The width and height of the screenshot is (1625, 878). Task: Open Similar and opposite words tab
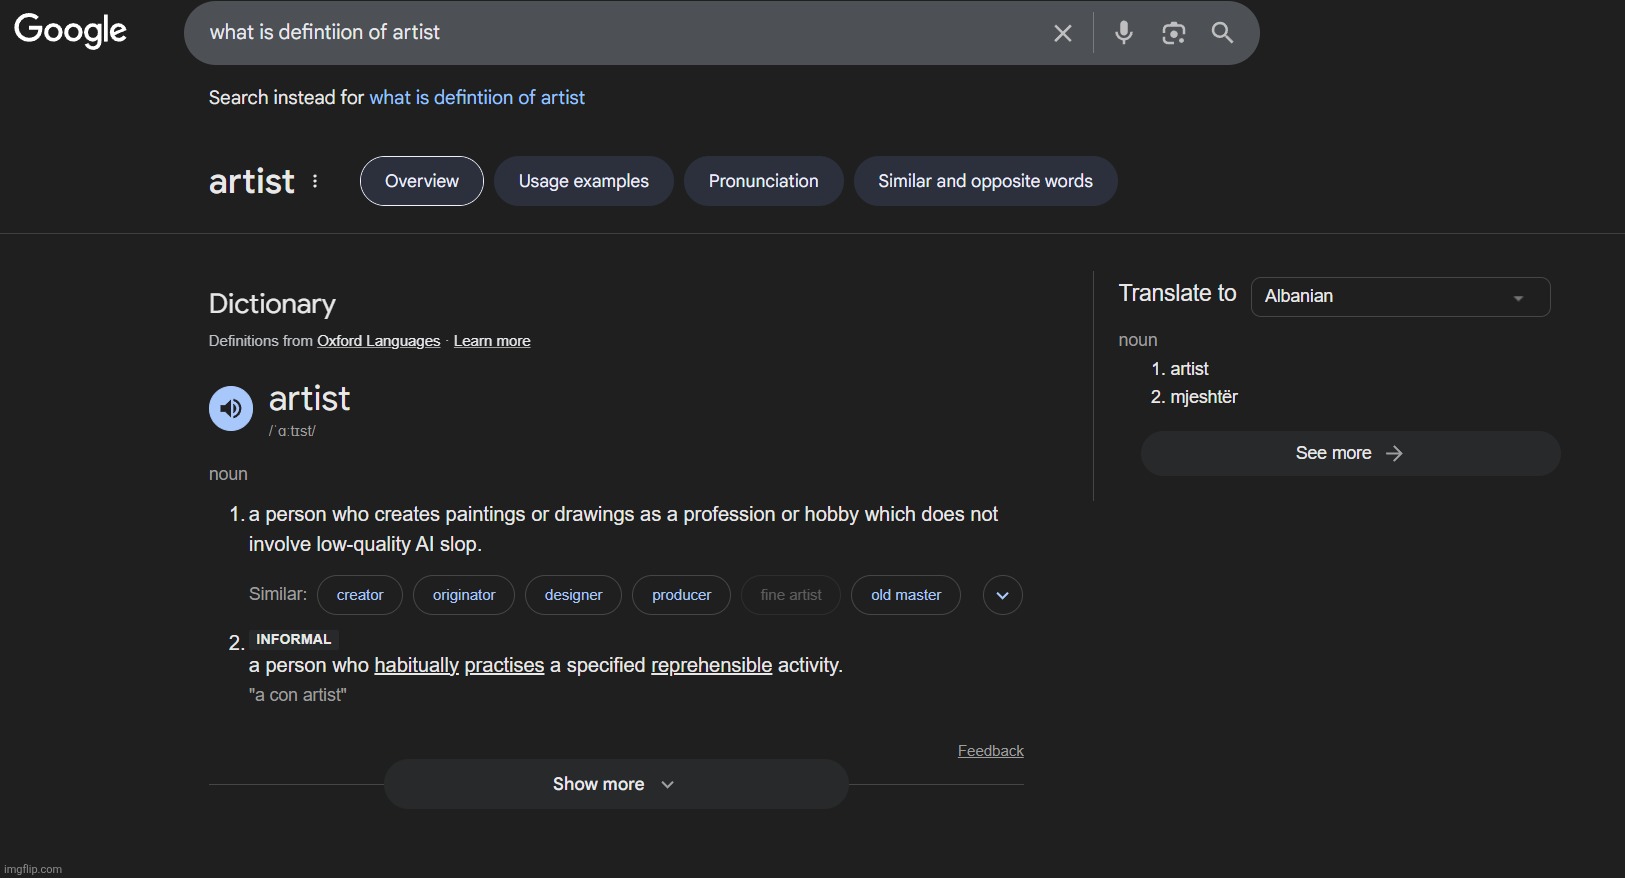pos(985,181)
